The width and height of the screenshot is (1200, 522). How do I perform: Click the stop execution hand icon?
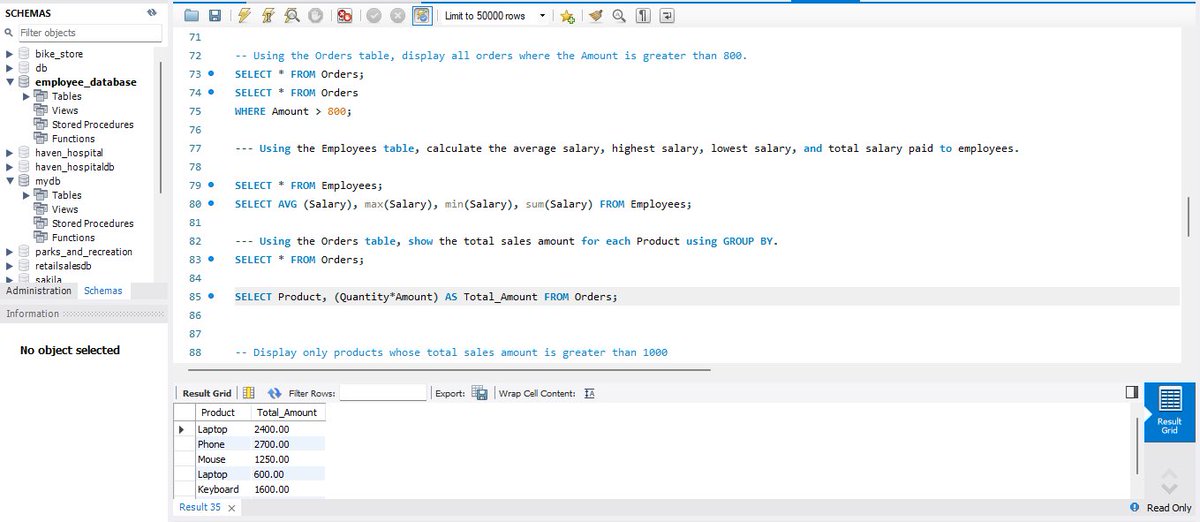click(315, 16)
